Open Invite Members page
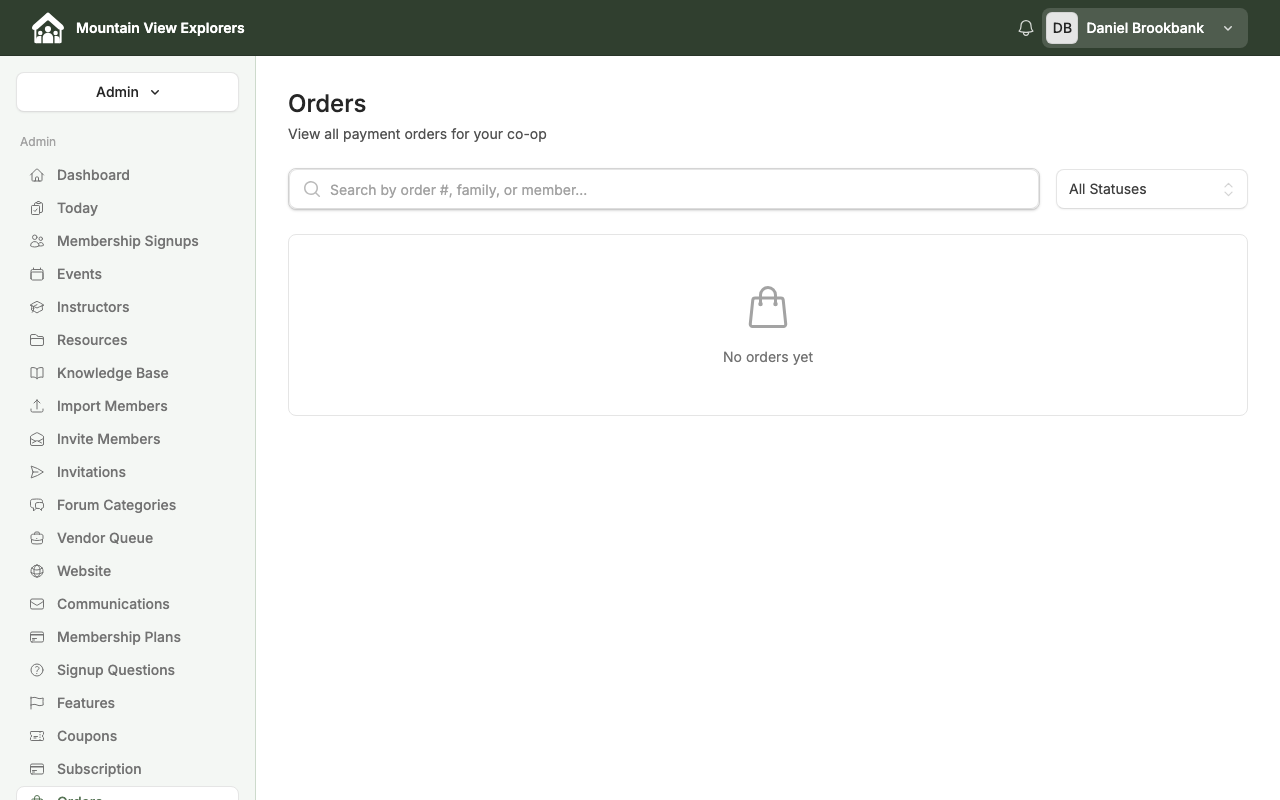This screenshot has height=800, width=1280. (127, 439)
